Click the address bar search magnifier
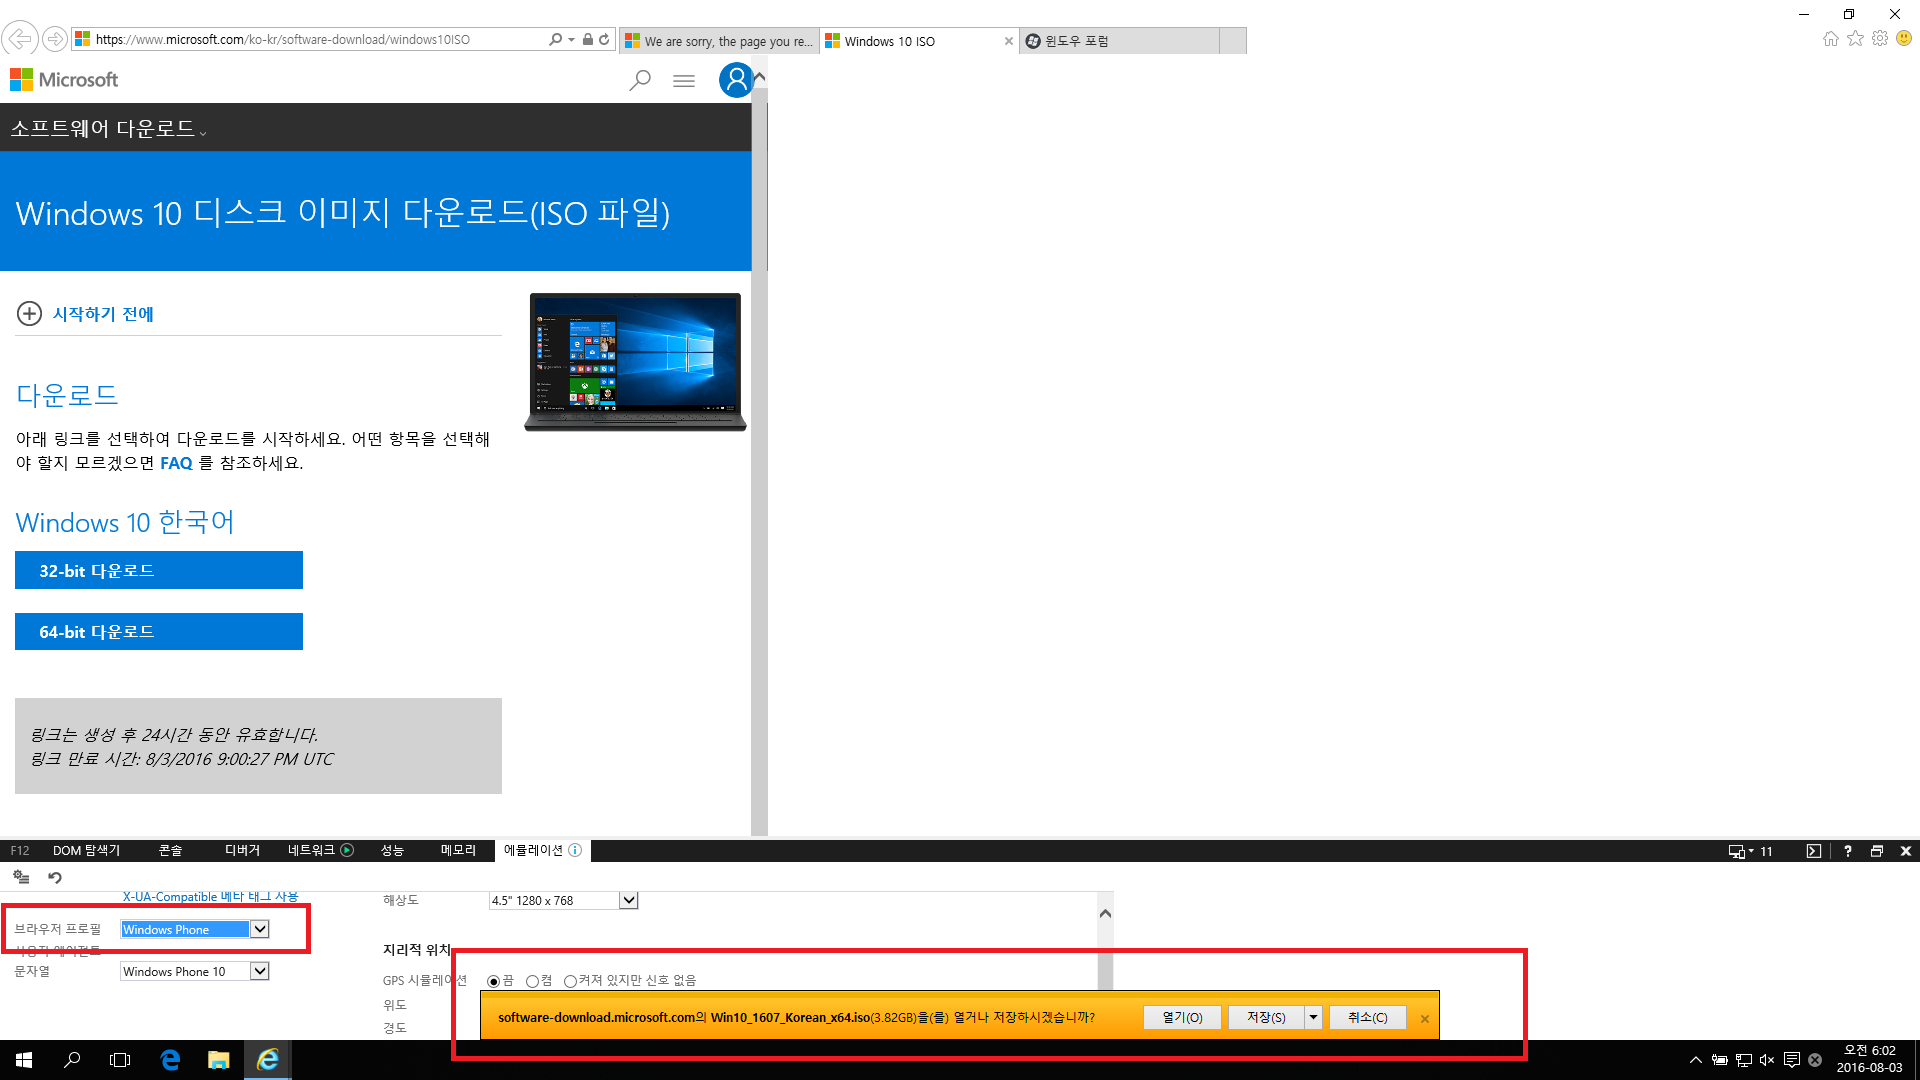 coord(555,39)
